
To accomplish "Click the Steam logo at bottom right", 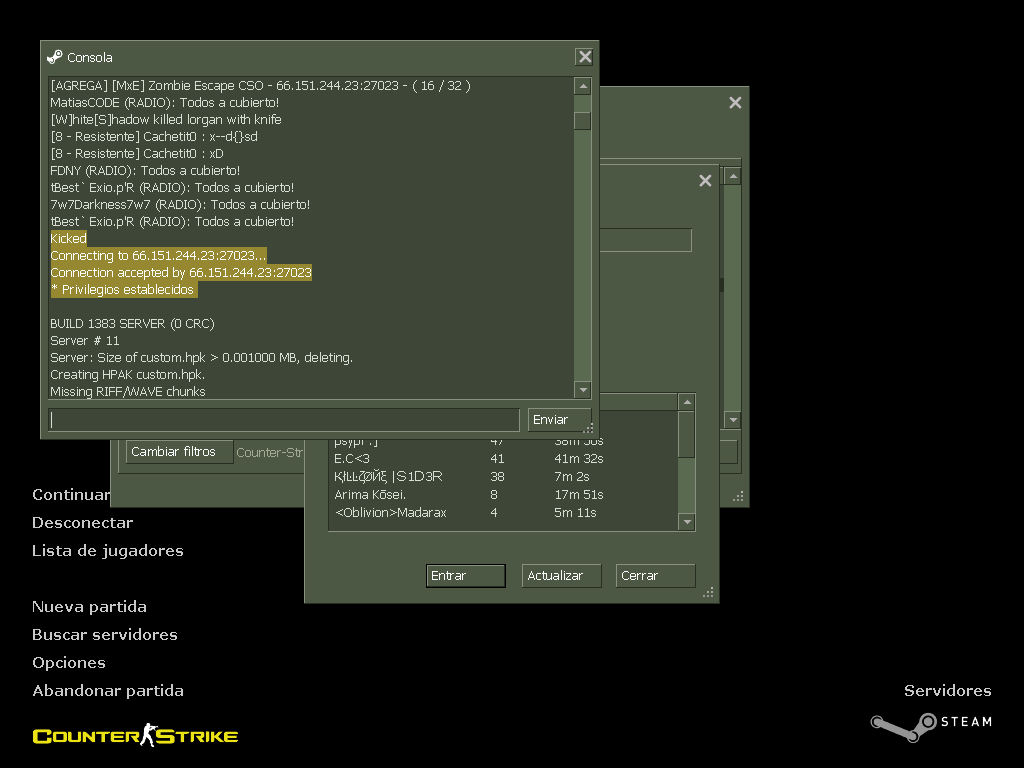I will (931, 726).
